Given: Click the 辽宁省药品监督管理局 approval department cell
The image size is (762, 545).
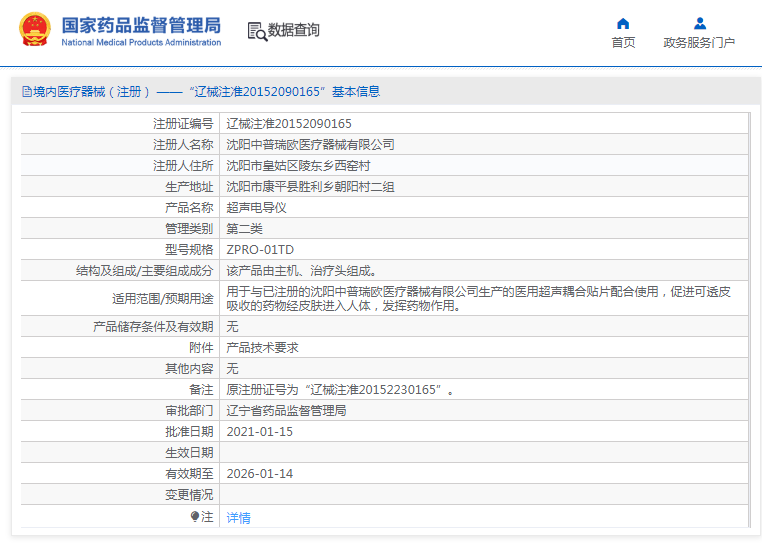Looking at the screenshot, I should pyautogui.click(x=286, y=411).
